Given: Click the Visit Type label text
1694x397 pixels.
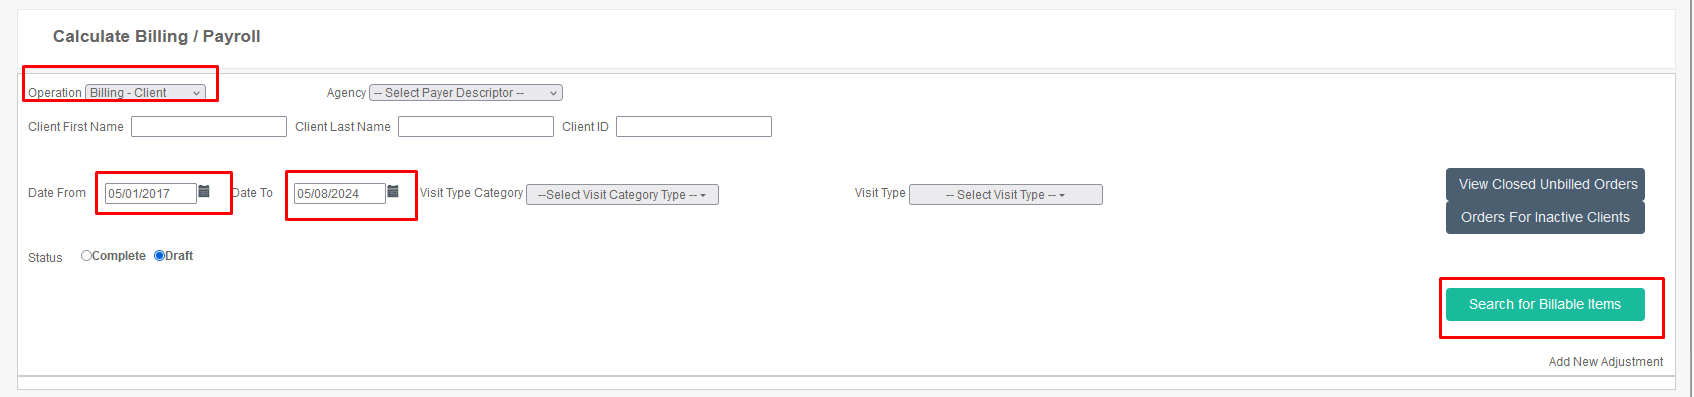Looking at the screenshot, I should (880, 193).
